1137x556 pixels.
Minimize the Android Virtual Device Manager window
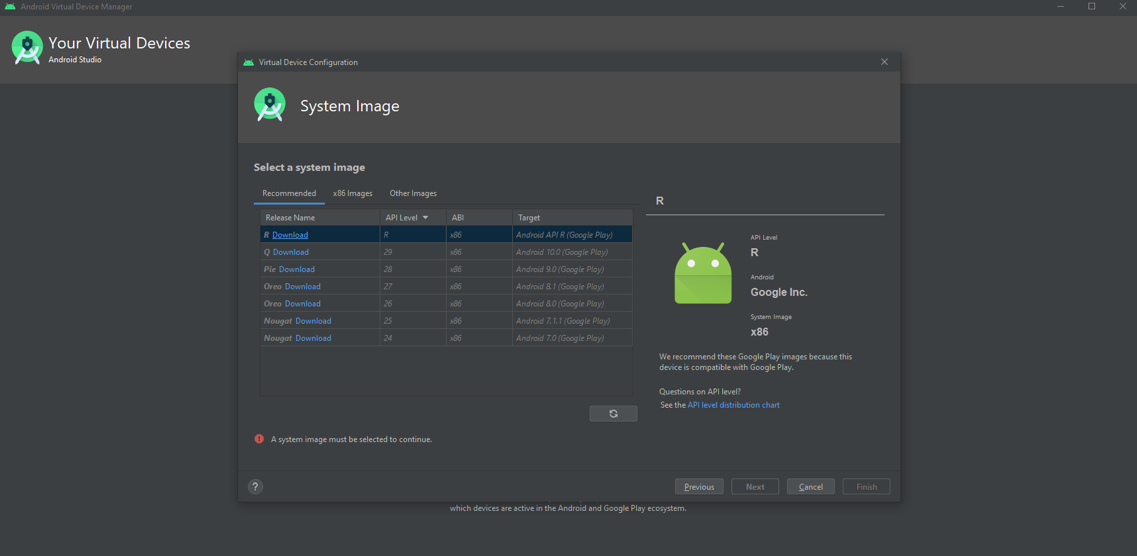(1062, 7)
